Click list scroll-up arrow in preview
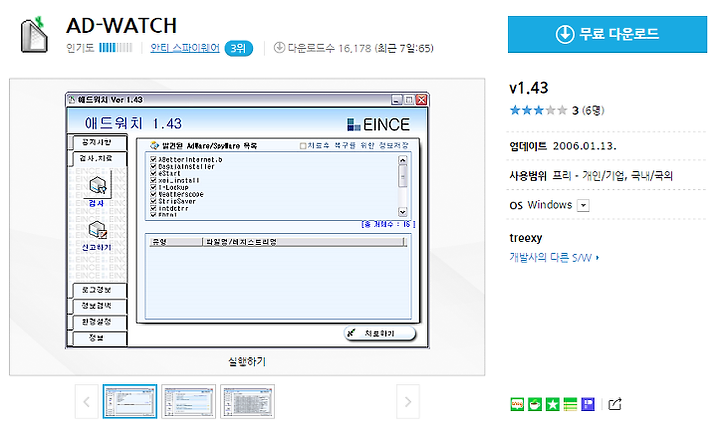Image resolution: width=720 pixels, height=438 pixels. (x=403, y=160)
